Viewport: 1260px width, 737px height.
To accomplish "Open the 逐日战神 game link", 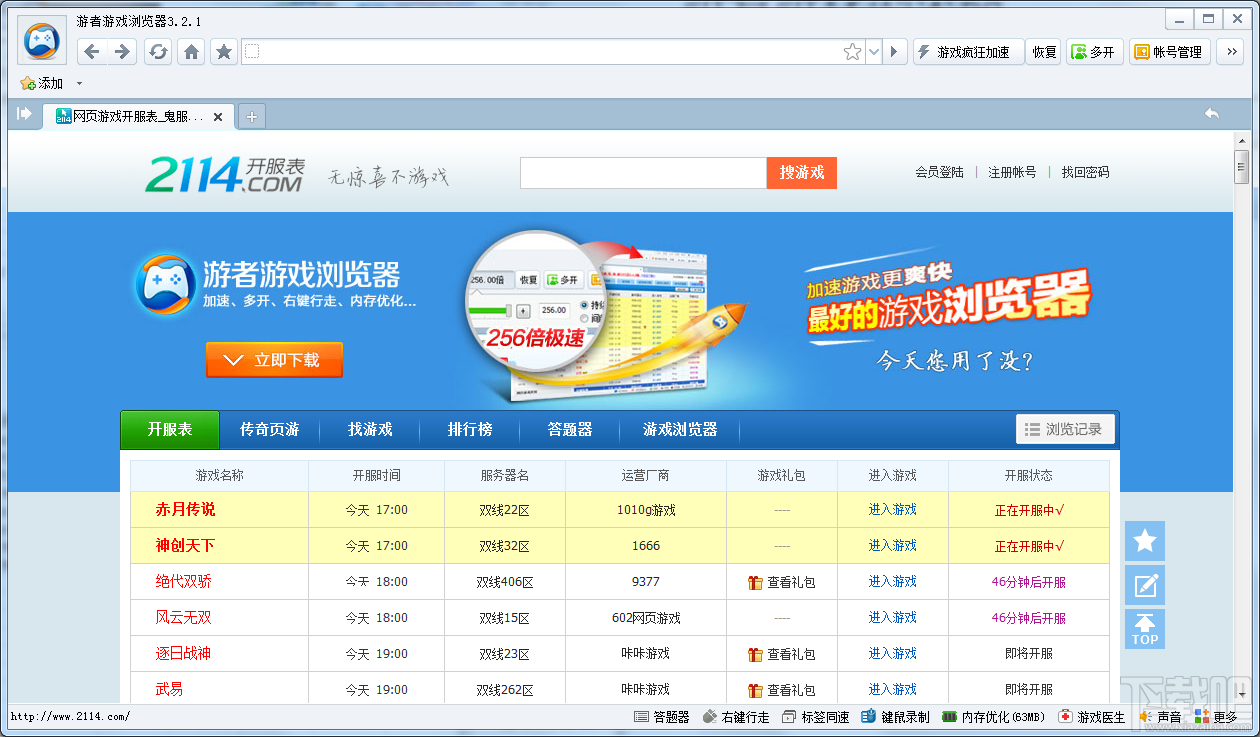I will pyautogui.click(x=183, y=653).
